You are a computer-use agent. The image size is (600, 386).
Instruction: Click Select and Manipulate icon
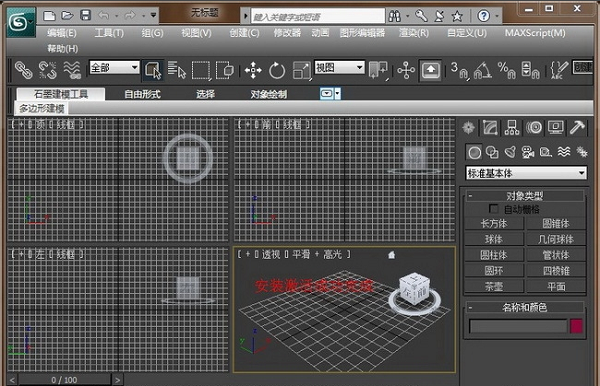click(406, 70)
